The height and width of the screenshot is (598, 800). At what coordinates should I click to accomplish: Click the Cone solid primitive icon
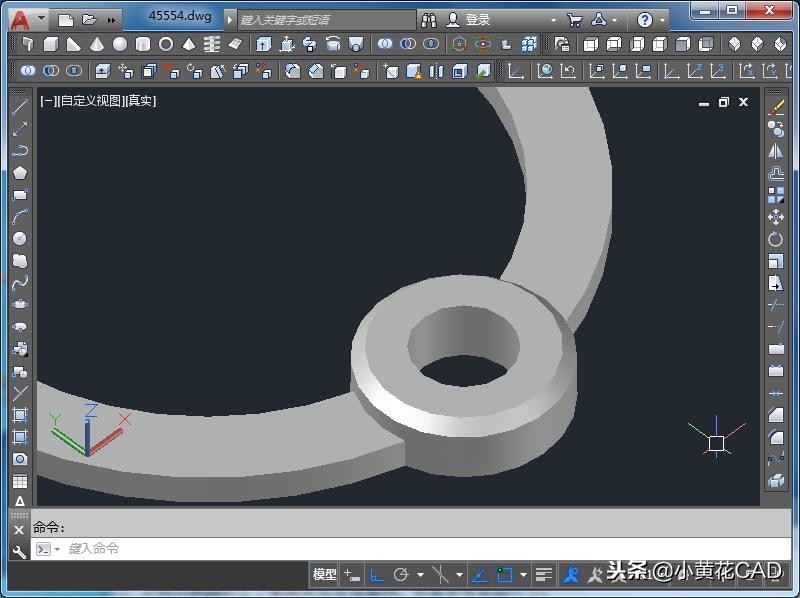(97, 45)
